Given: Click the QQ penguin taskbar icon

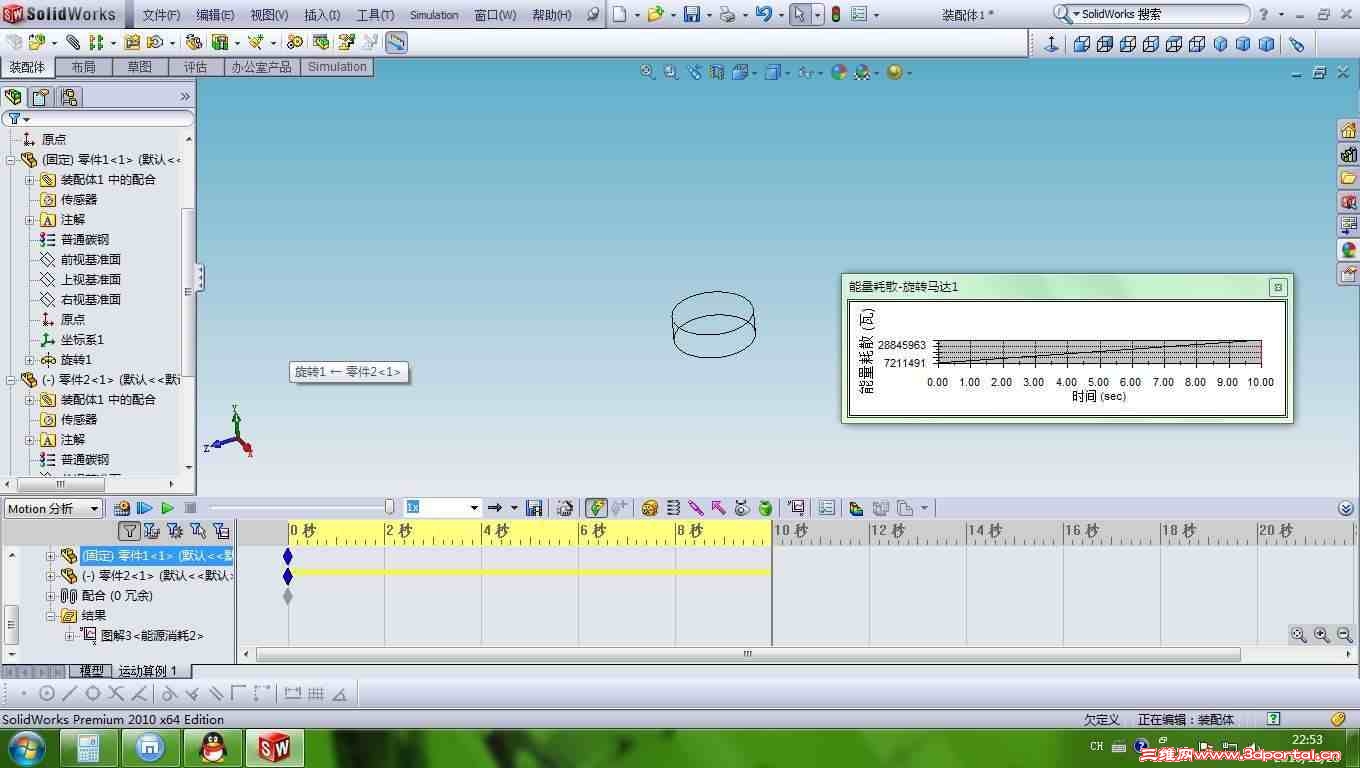Looking at the screenshot, I should click(213, 747).
